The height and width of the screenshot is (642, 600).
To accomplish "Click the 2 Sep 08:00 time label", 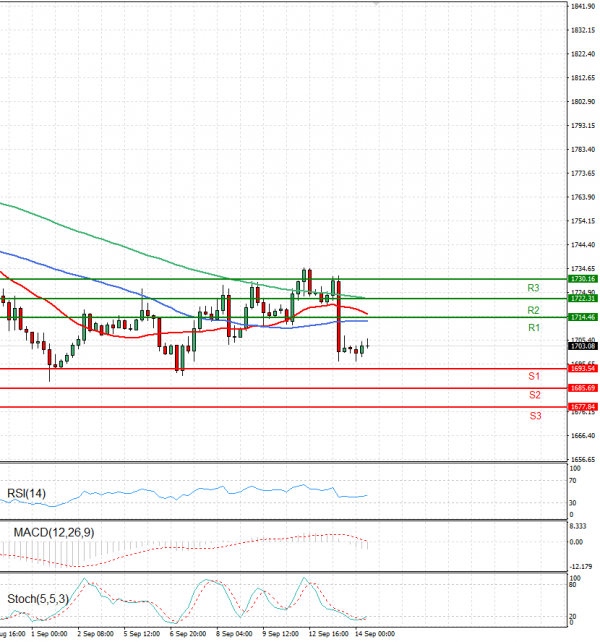I will point(95,634).
